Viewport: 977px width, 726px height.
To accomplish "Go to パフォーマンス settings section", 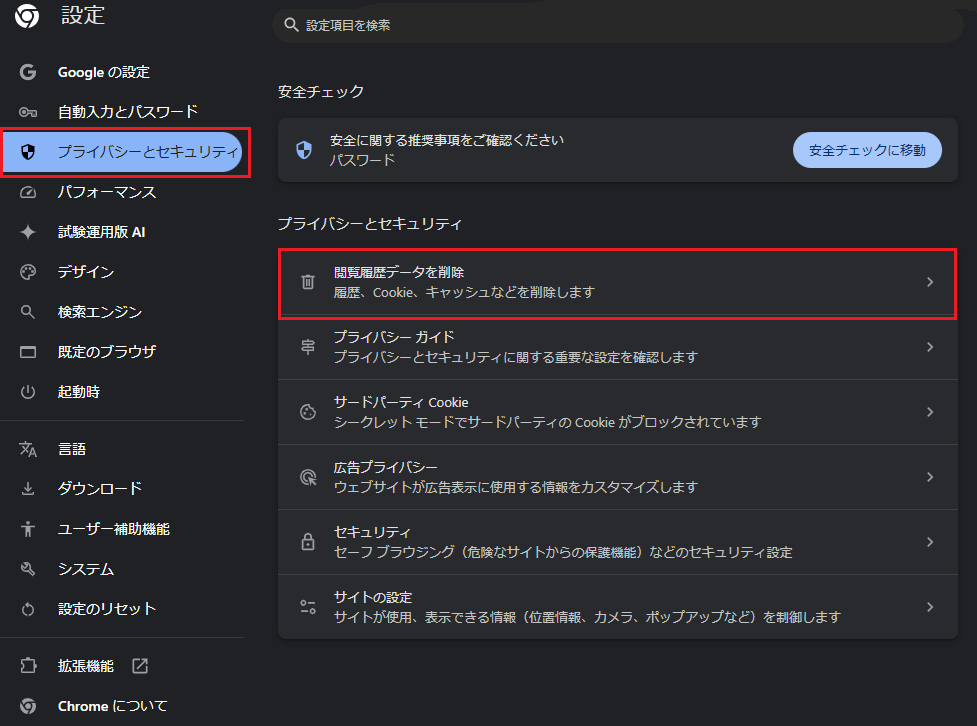I will point(107,192).
